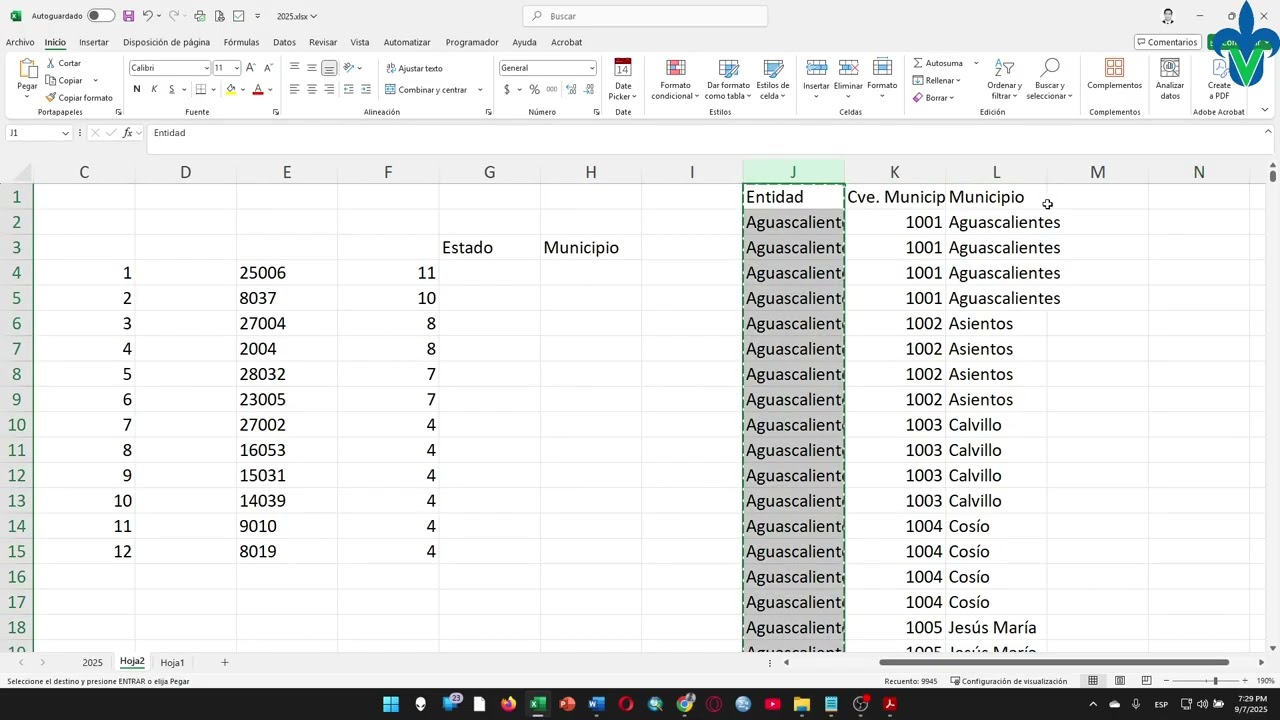
Task: Expand the borders dropdown arrow
Action: point(213,90)
